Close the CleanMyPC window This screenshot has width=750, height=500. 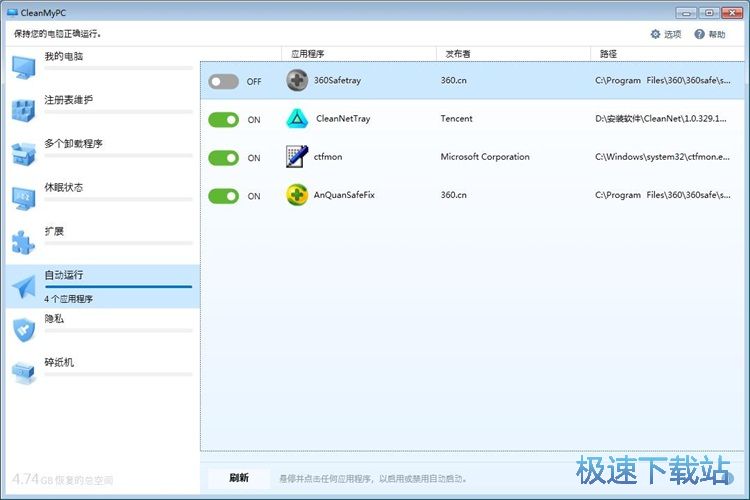tap(732, 13)
